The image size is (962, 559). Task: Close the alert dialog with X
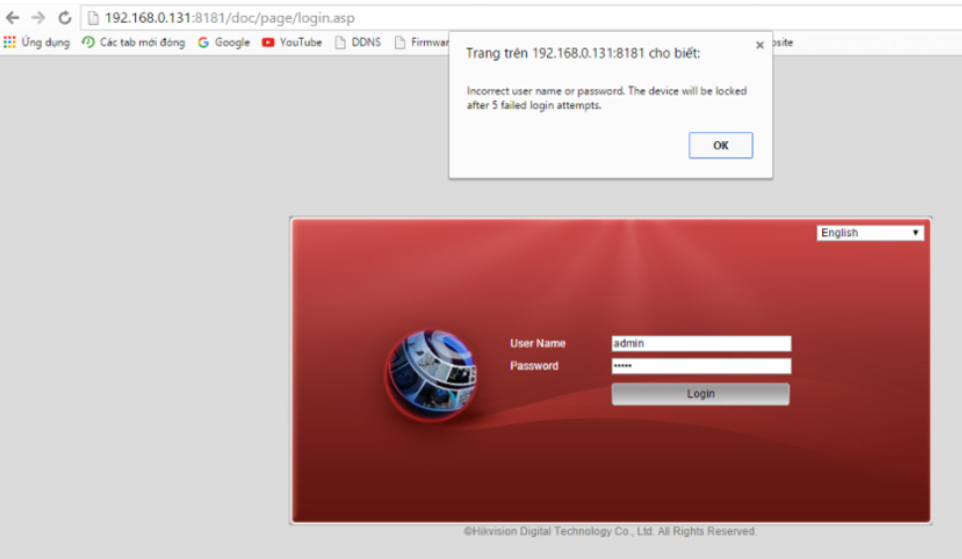(759, 45)
